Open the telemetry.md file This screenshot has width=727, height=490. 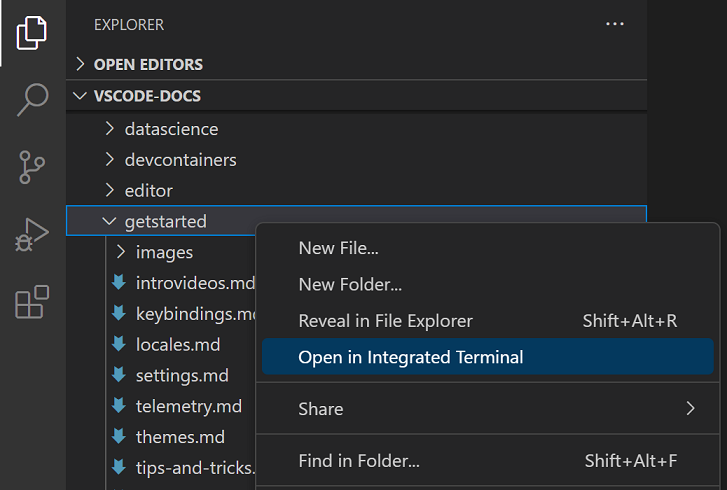188,406
